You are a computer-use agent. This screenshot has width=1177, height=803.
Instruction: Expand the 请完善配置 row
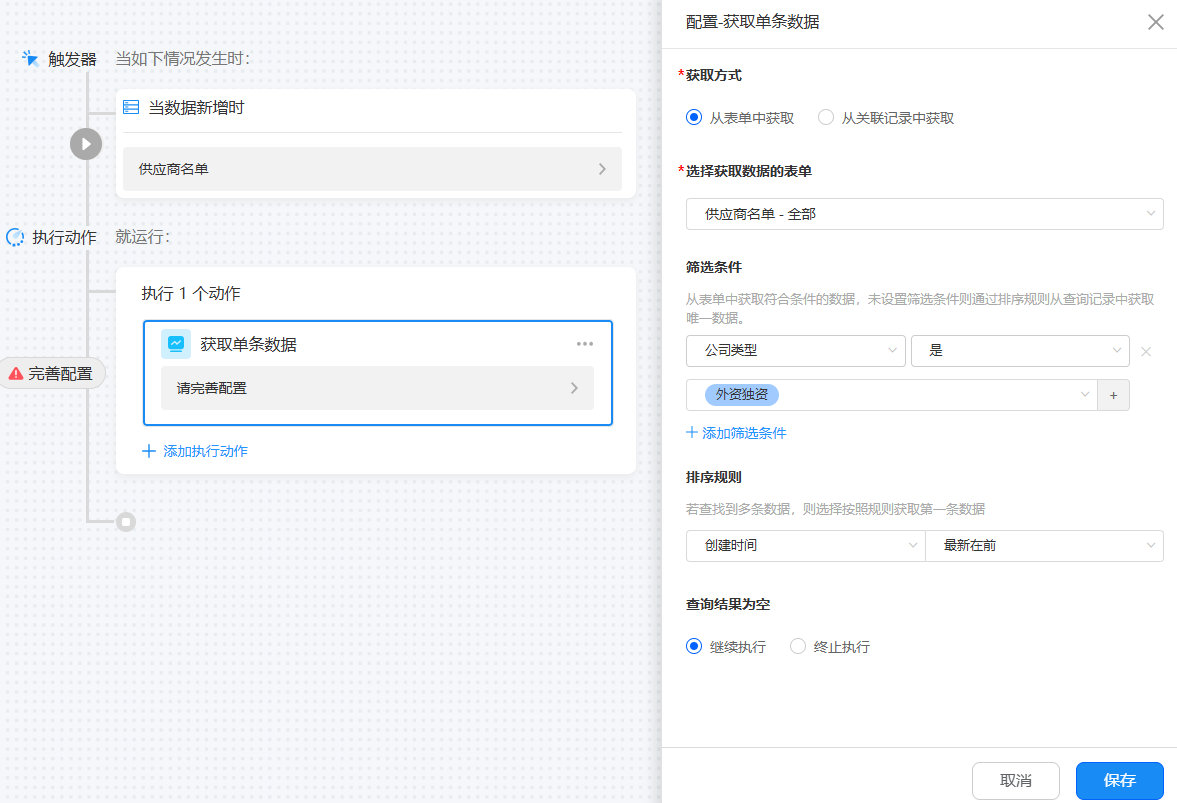click(378, 388)
